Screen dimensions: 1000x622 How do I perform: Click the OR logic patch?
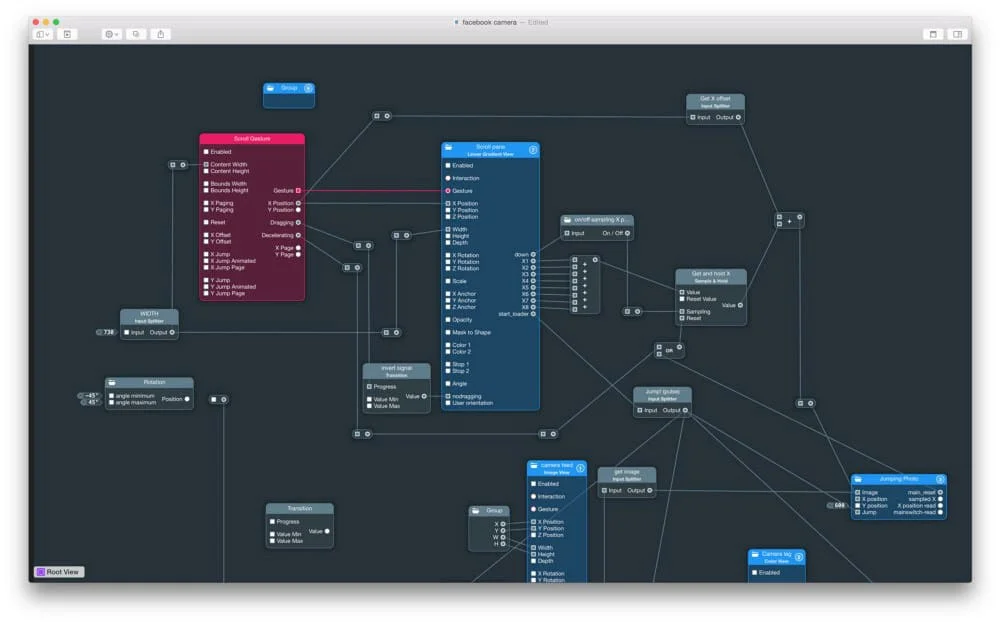669,350
